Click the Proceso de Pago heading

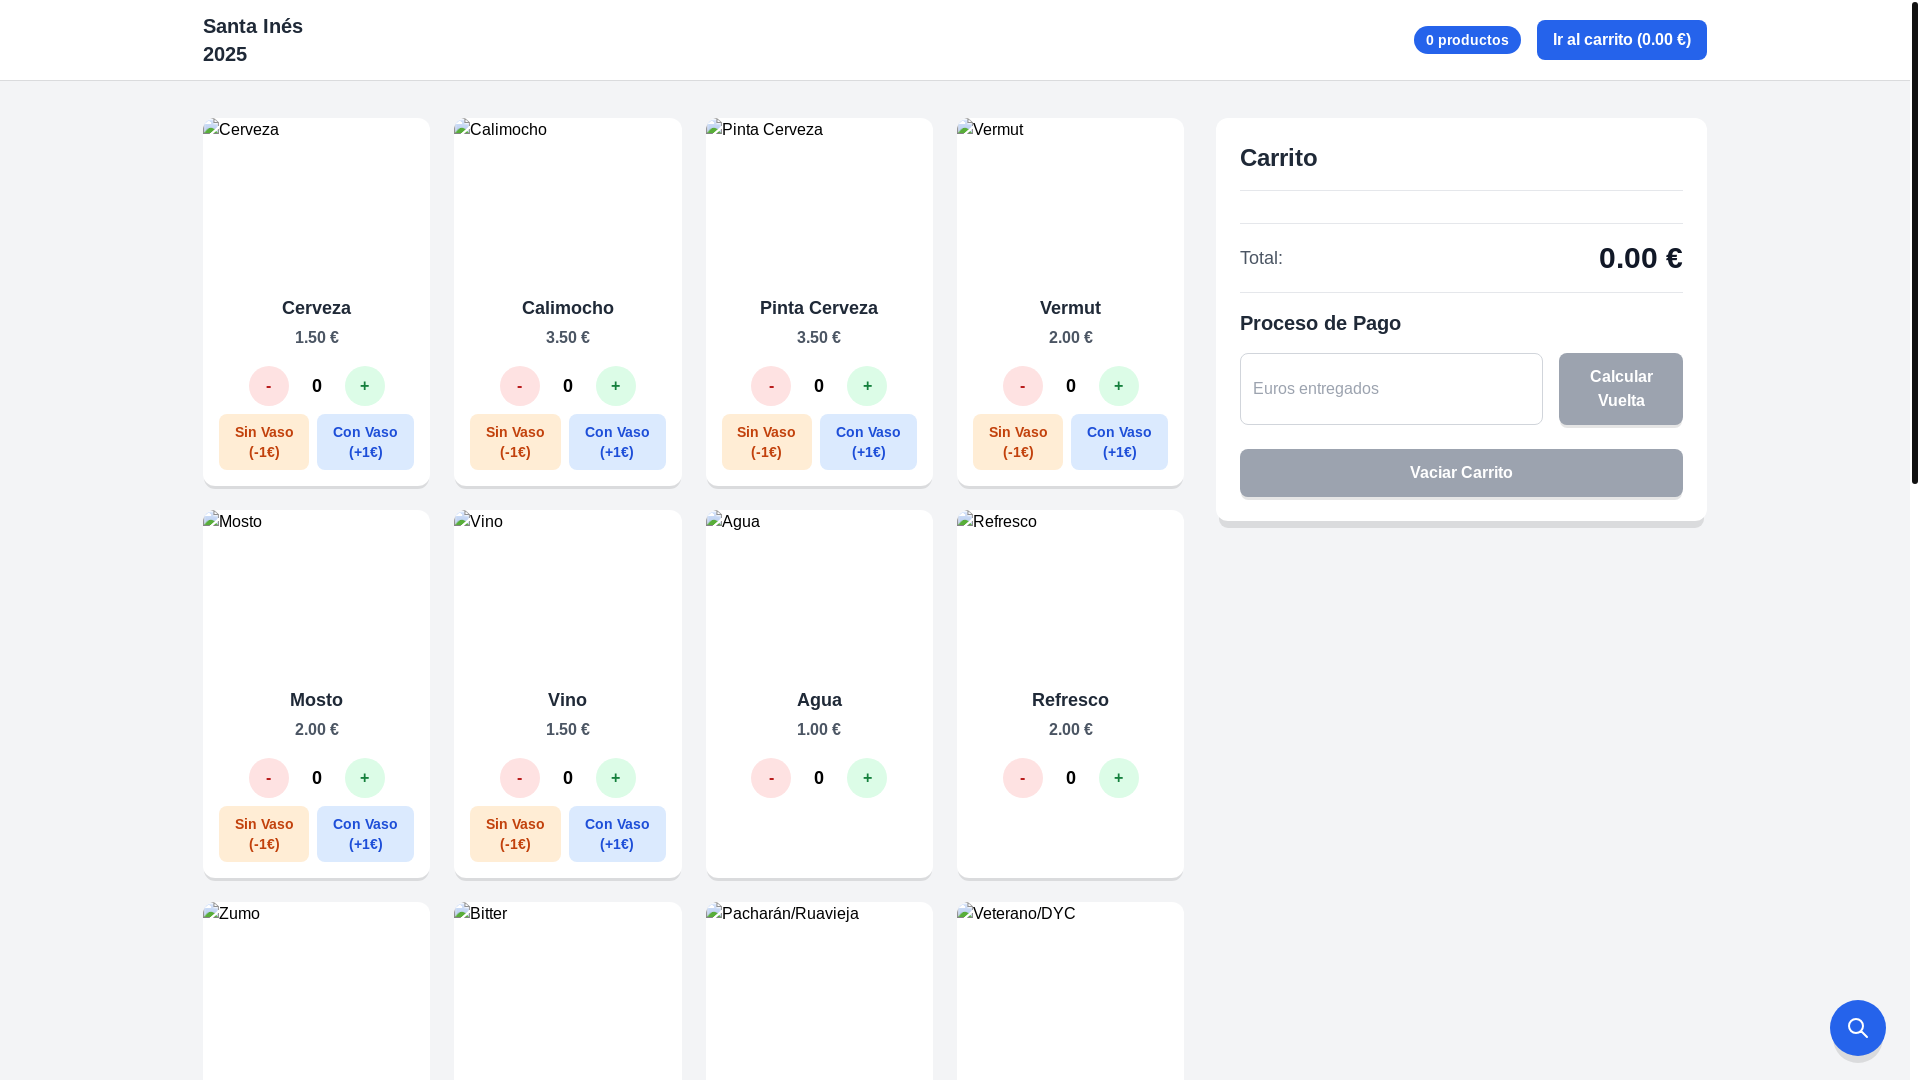(1320, 323)
